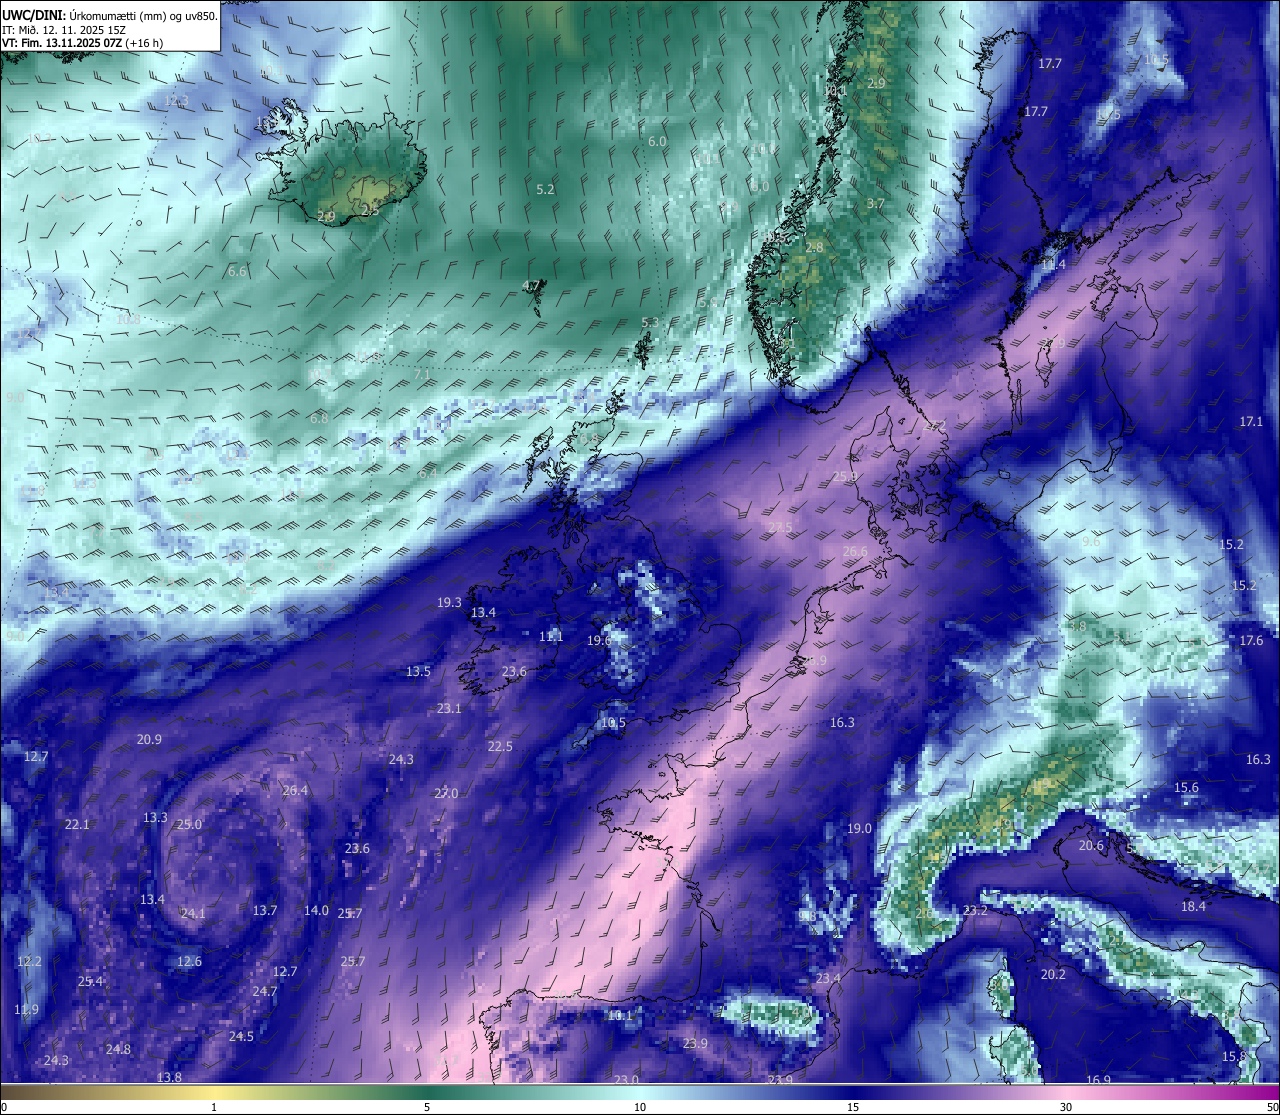The image size is (1280, 1115).
Task: Click the color scale label '10'
Action: pos(640,1107)
